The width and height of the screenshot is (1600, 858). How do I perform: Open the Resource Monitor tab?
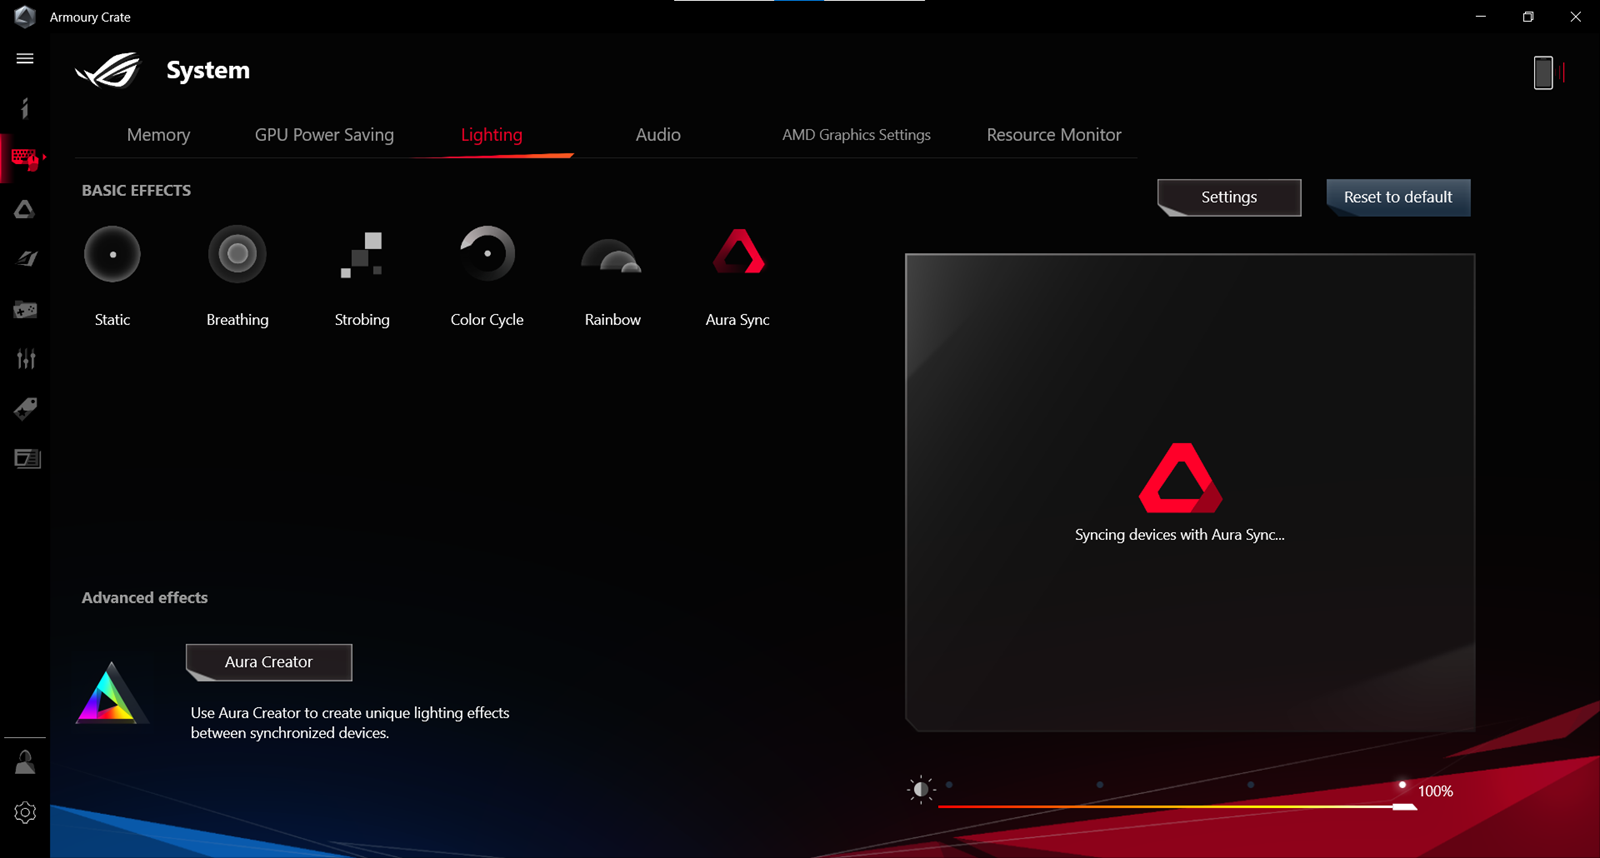coord(1054,135)
